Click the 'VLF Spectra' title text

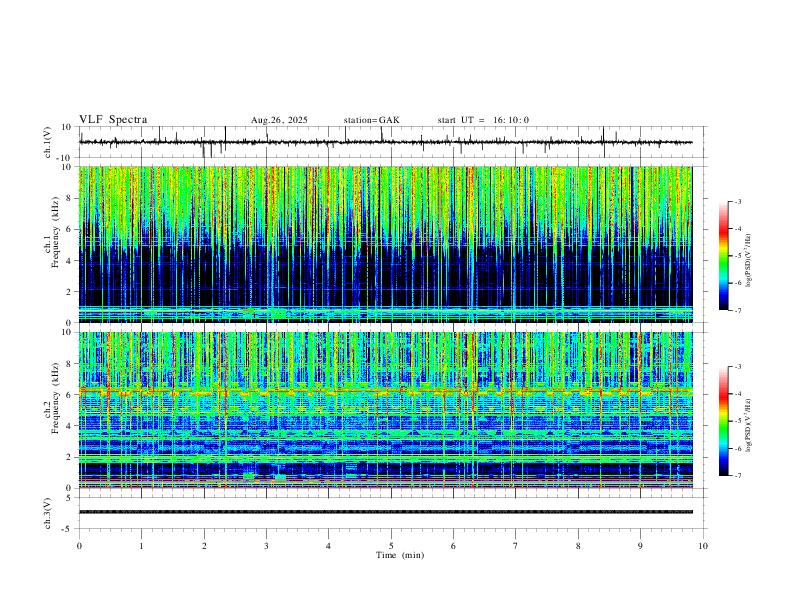coord(113,120)
